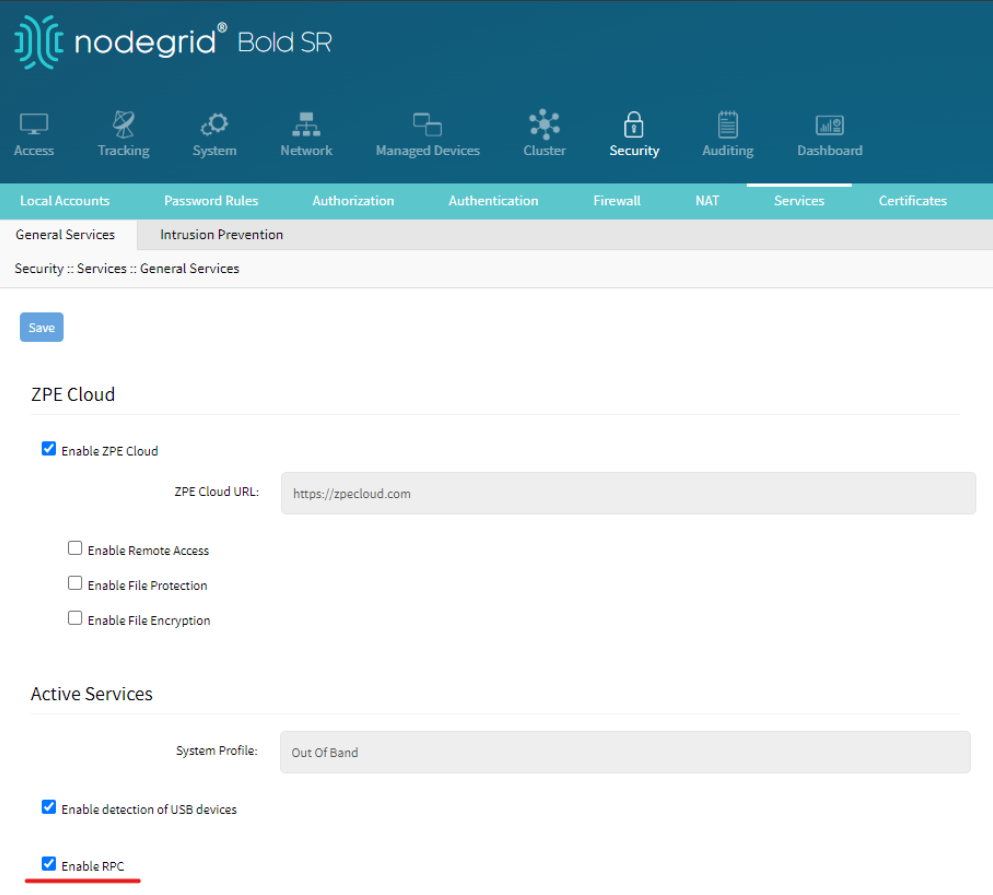Screen dimensions: 993x895
Task: Click the ZPE Cloud URL field
Action: point(628,493)
